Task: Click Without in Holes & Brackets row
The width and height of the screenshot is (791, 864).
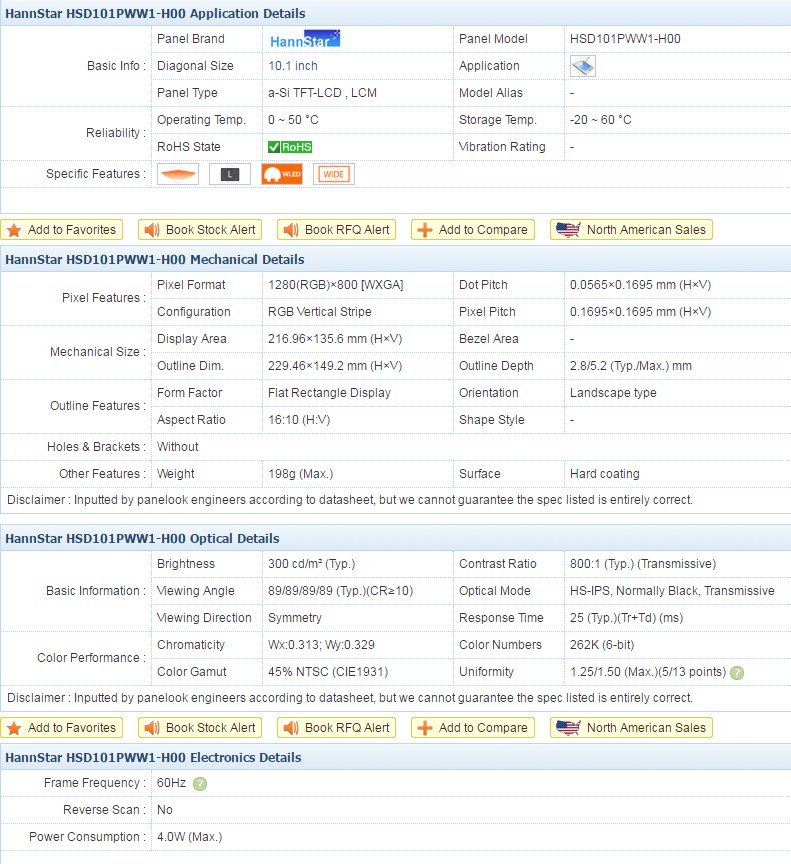Action: coord(177,447)
